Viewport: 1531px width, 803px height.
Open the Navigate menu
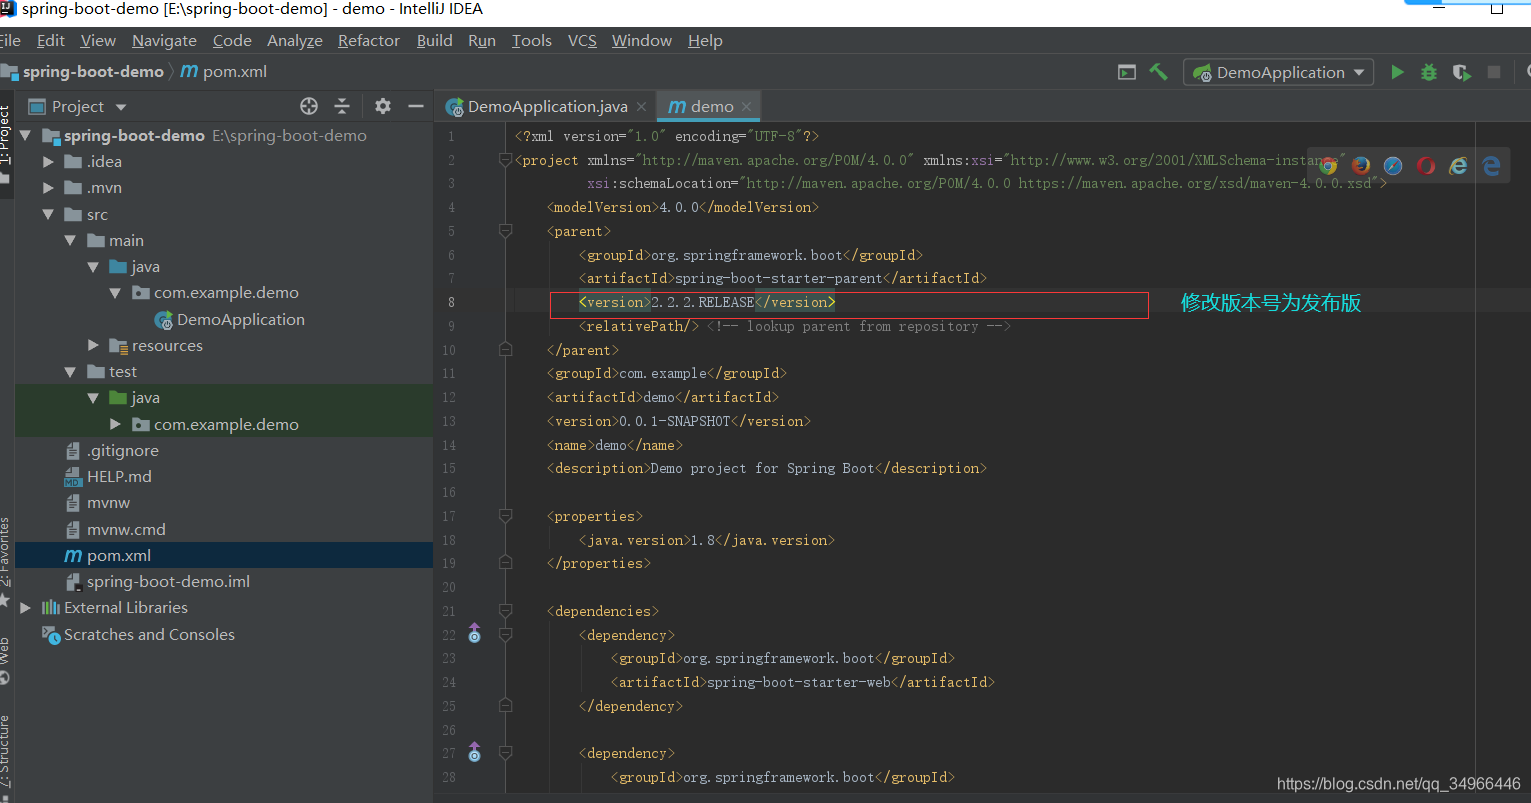(x=164, y=40)
